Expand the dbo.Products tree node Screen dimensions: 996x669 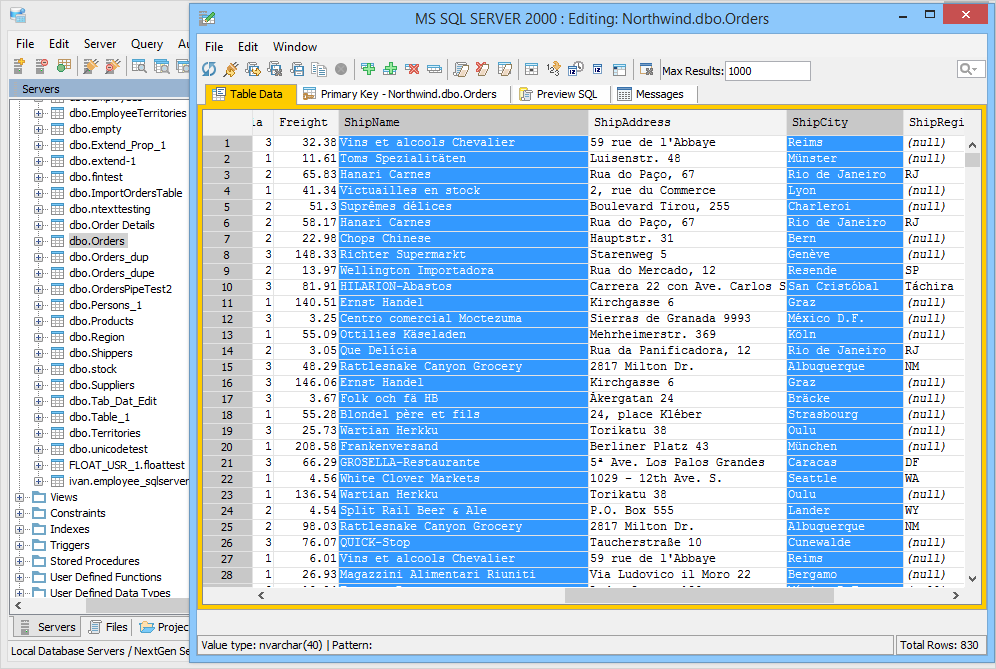(x=39, y=321)
